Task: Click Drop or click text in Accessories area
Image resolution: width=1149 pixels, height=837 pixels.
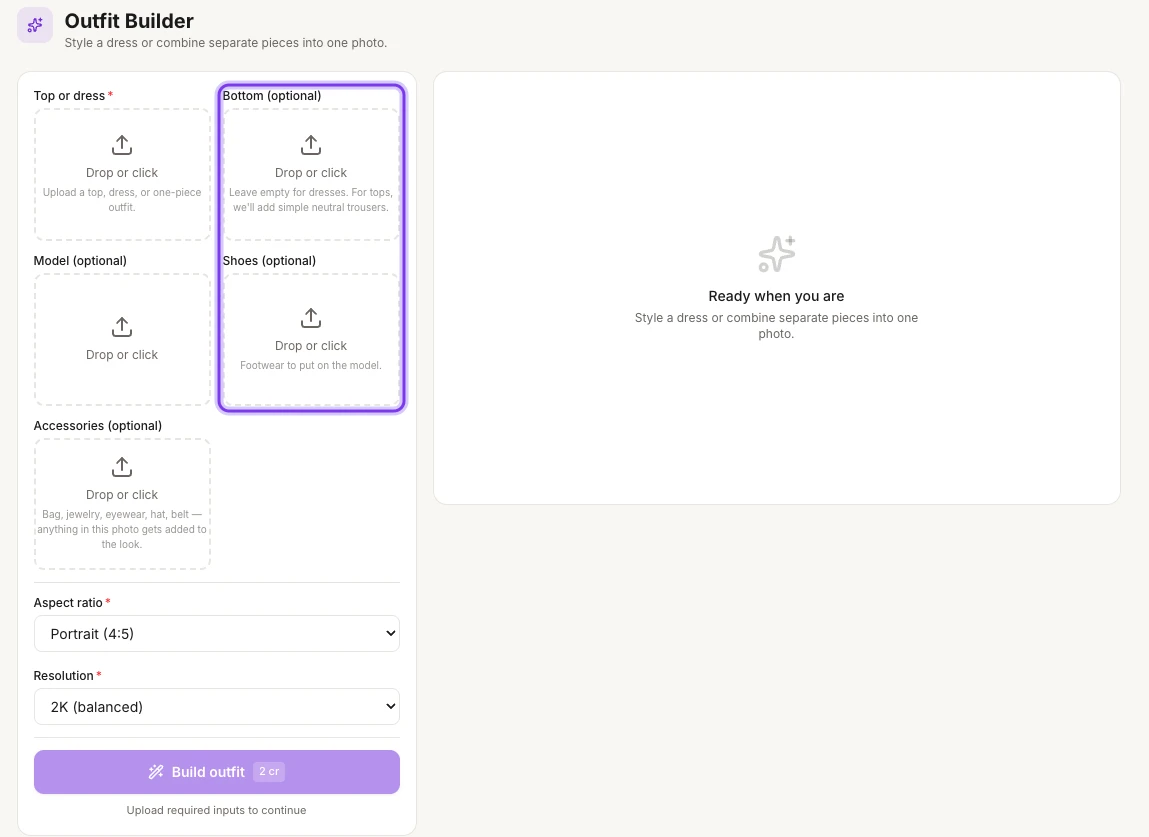Action: pyautogui.click(x=122, y=495)
